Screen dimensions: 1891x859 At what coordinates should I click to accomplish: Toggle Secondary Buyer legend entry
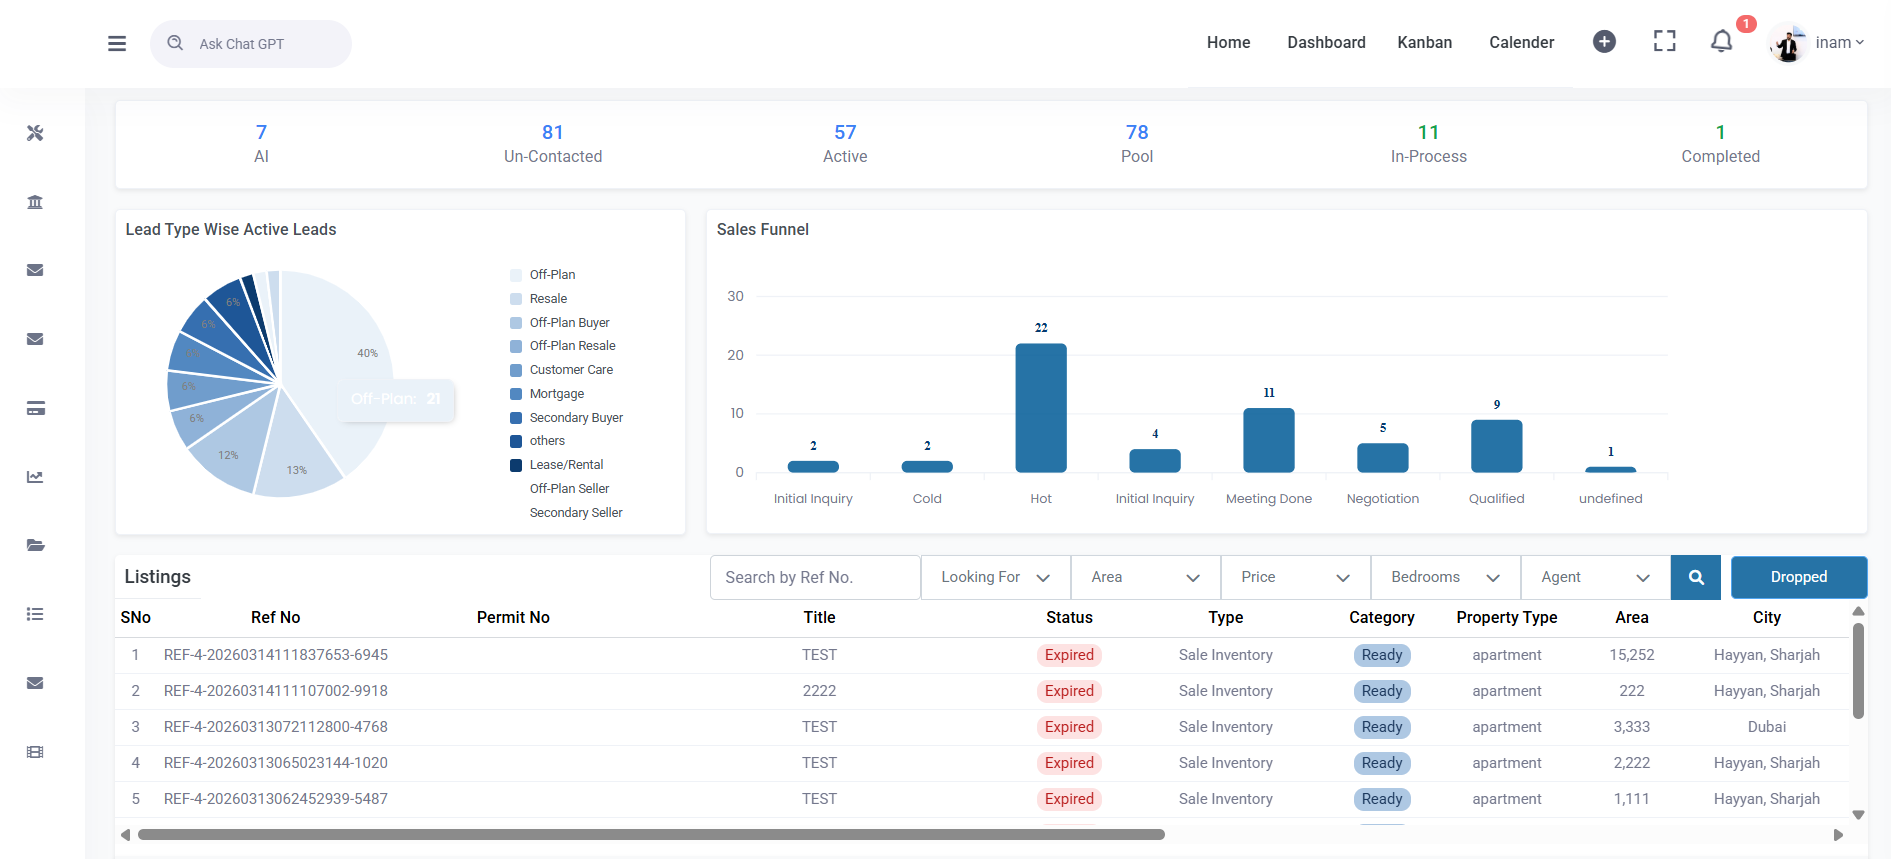[566, 418]
